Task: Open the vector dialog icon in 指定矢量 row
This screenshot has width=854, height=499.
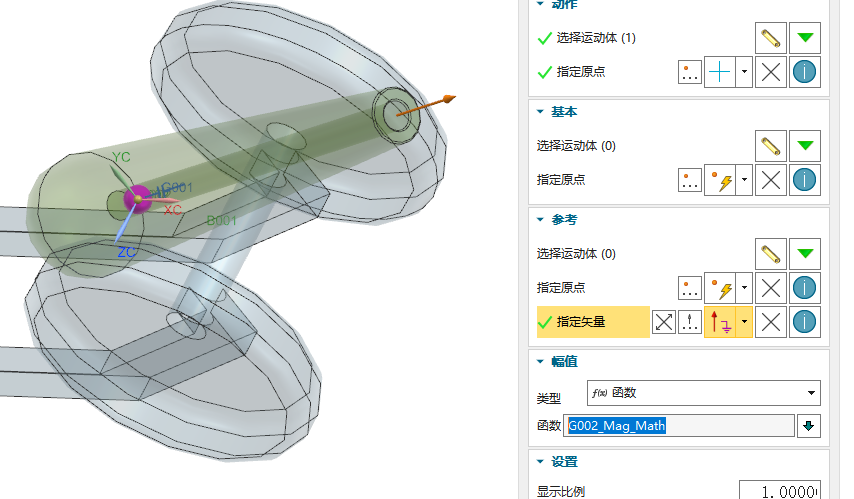Action: [x=690, y=322]
